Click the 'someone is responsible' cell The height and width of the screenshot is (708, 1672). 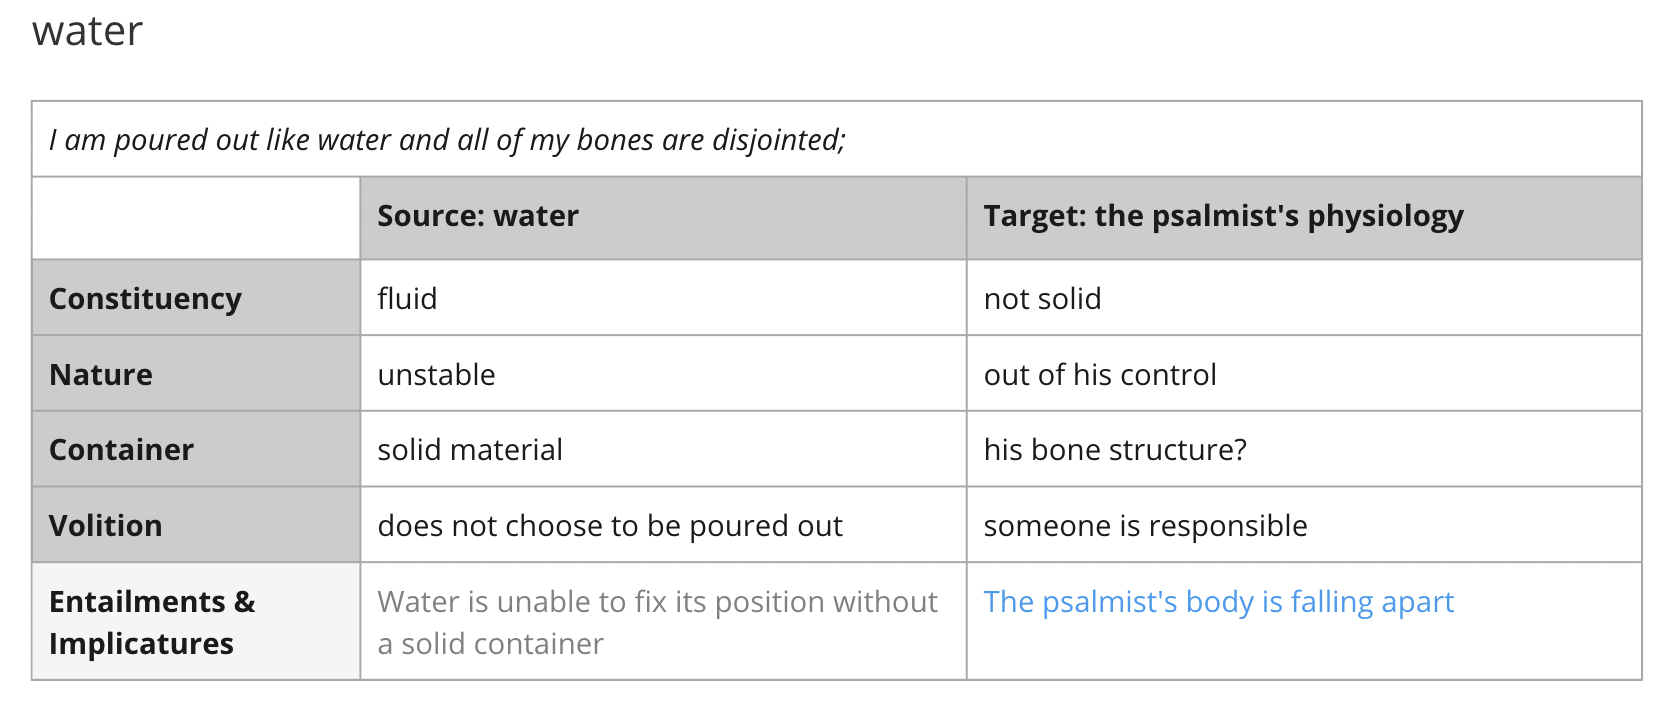1304,525
